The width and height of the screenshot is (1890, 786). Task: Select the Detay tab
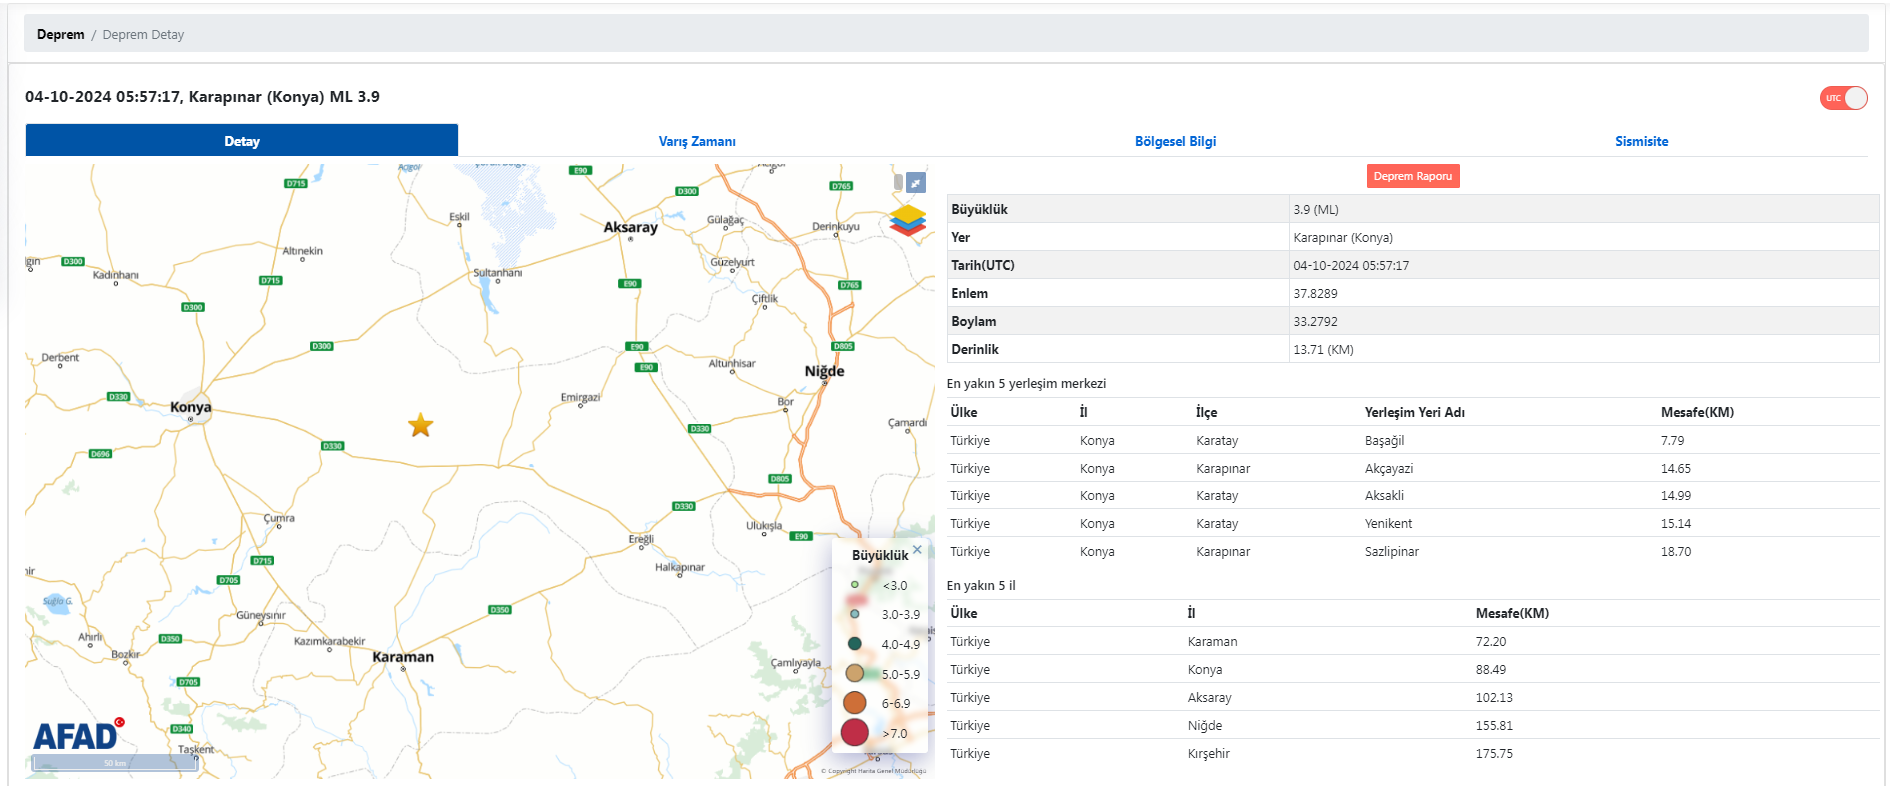click(242, 141)
